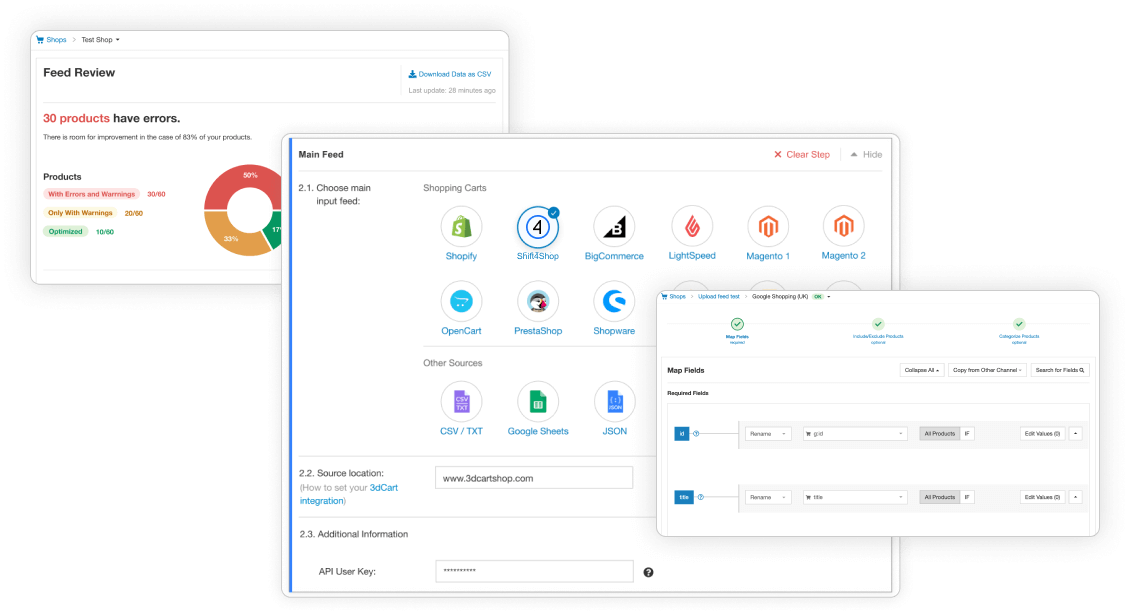Click the 30 products have errors heading
The height and width of the screenshot is (614, 1130).
click(112, 118)
